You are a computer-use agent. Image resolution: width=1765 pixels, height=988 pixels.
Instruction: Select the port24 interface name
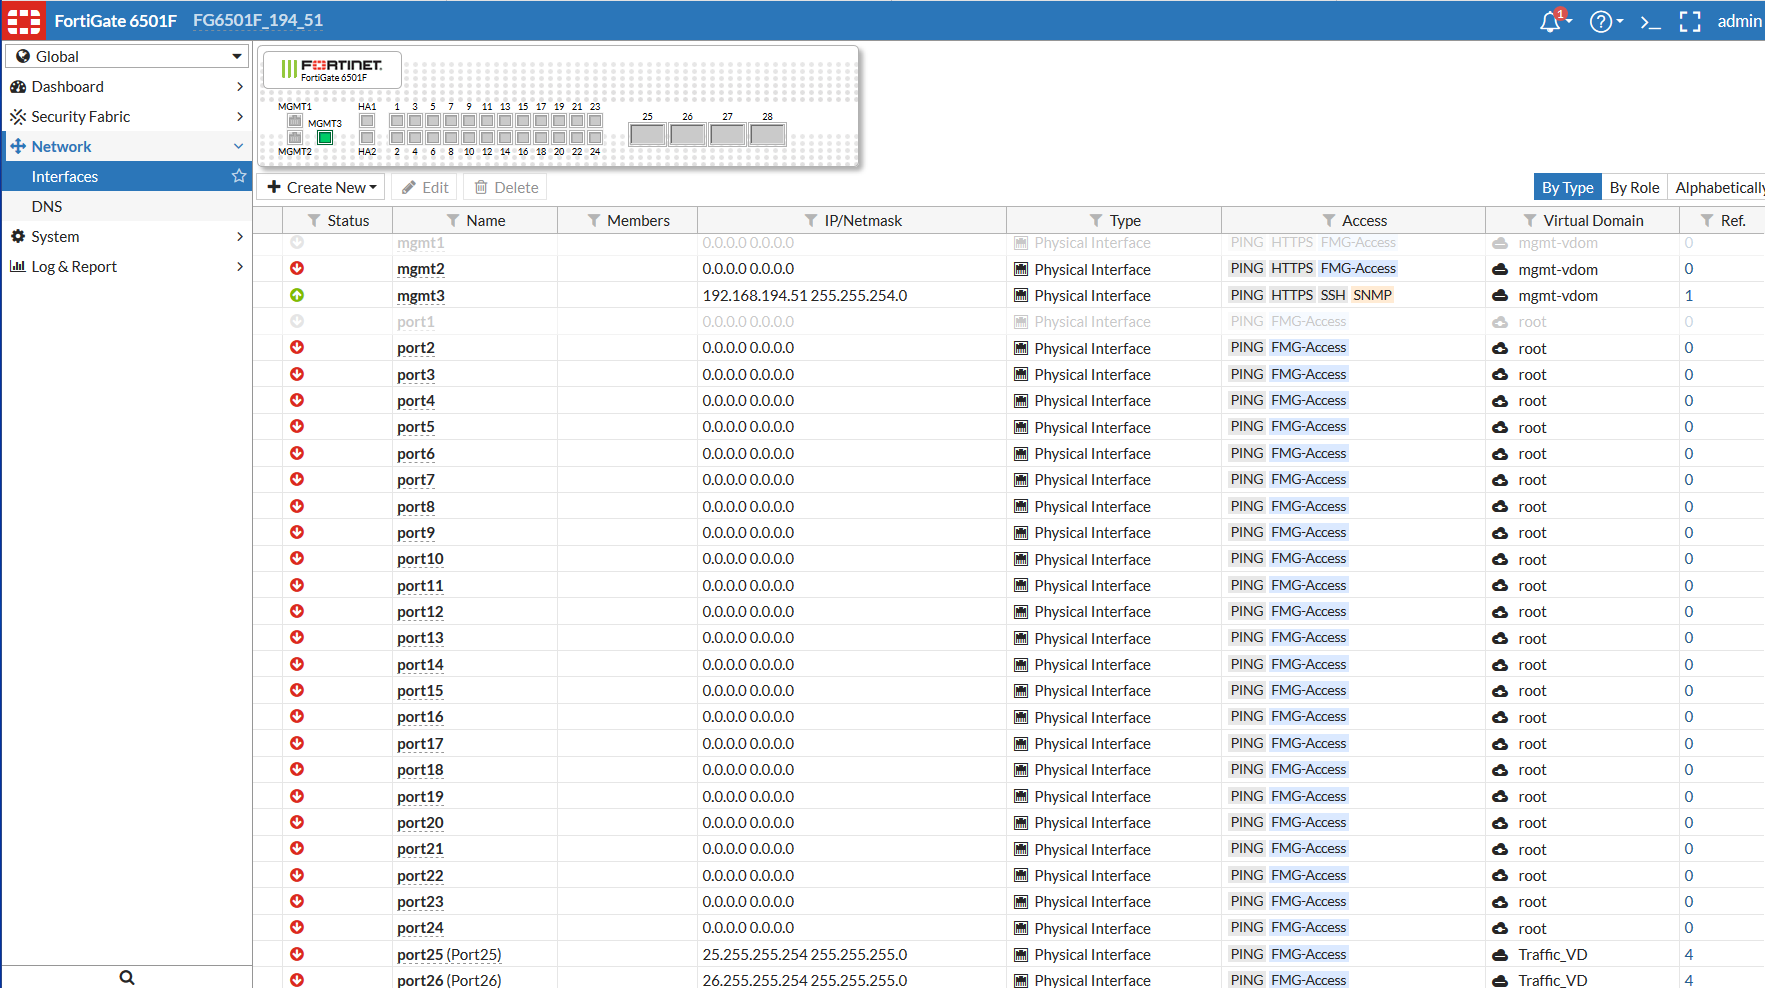[420, 928]
